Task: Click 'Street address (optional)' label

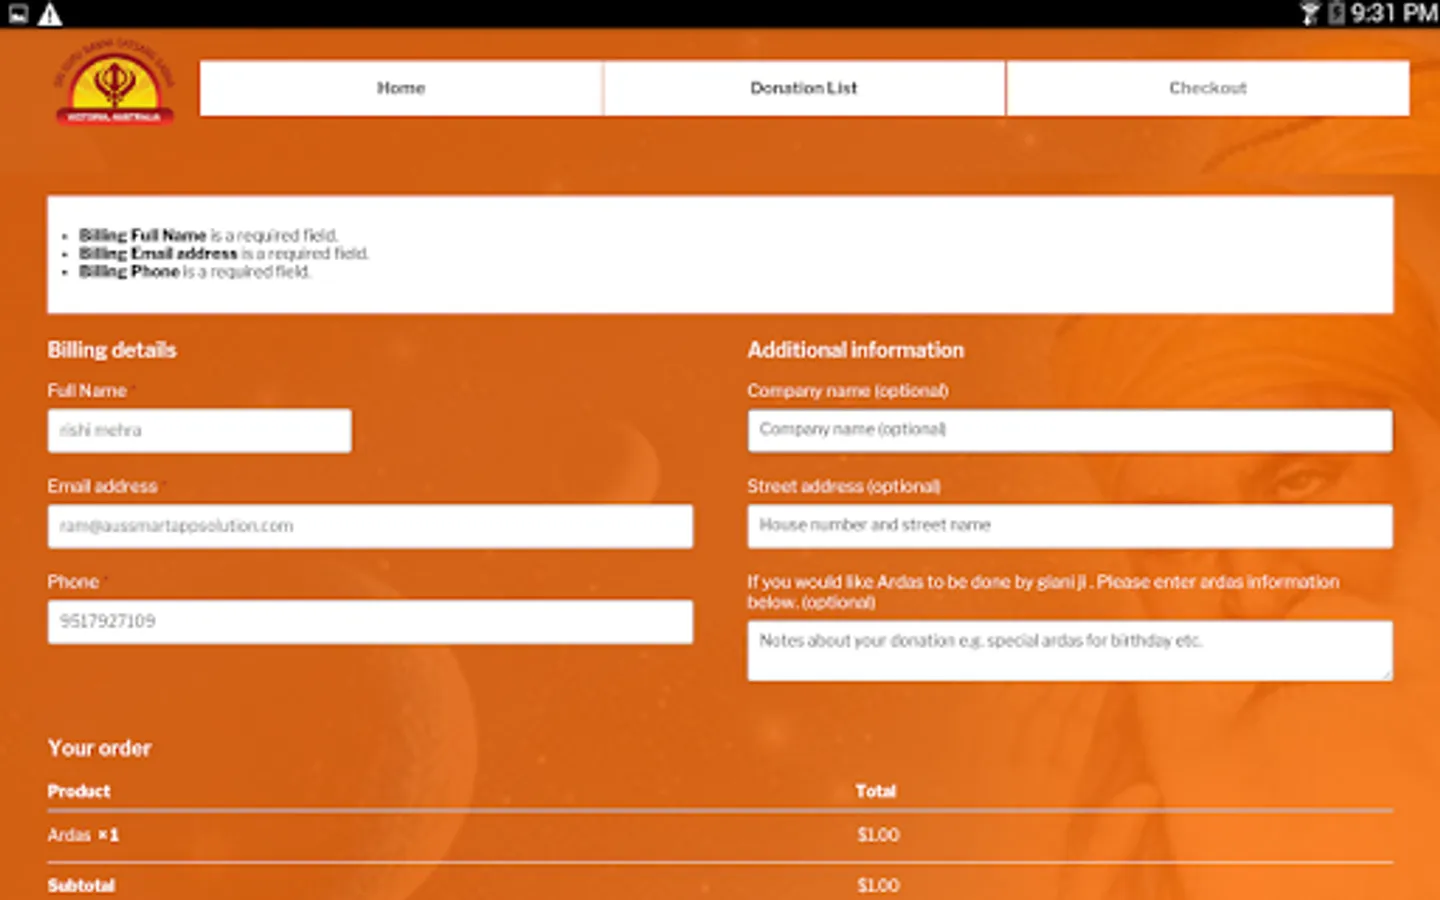Action: (844, 486)
